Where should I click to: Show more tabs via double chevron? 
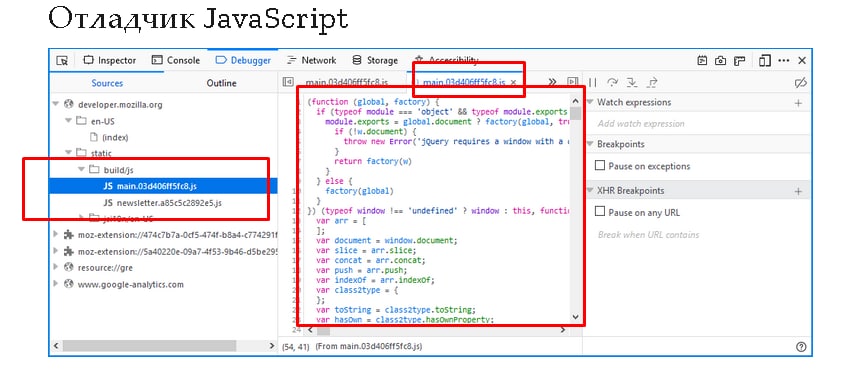[552, 82]
